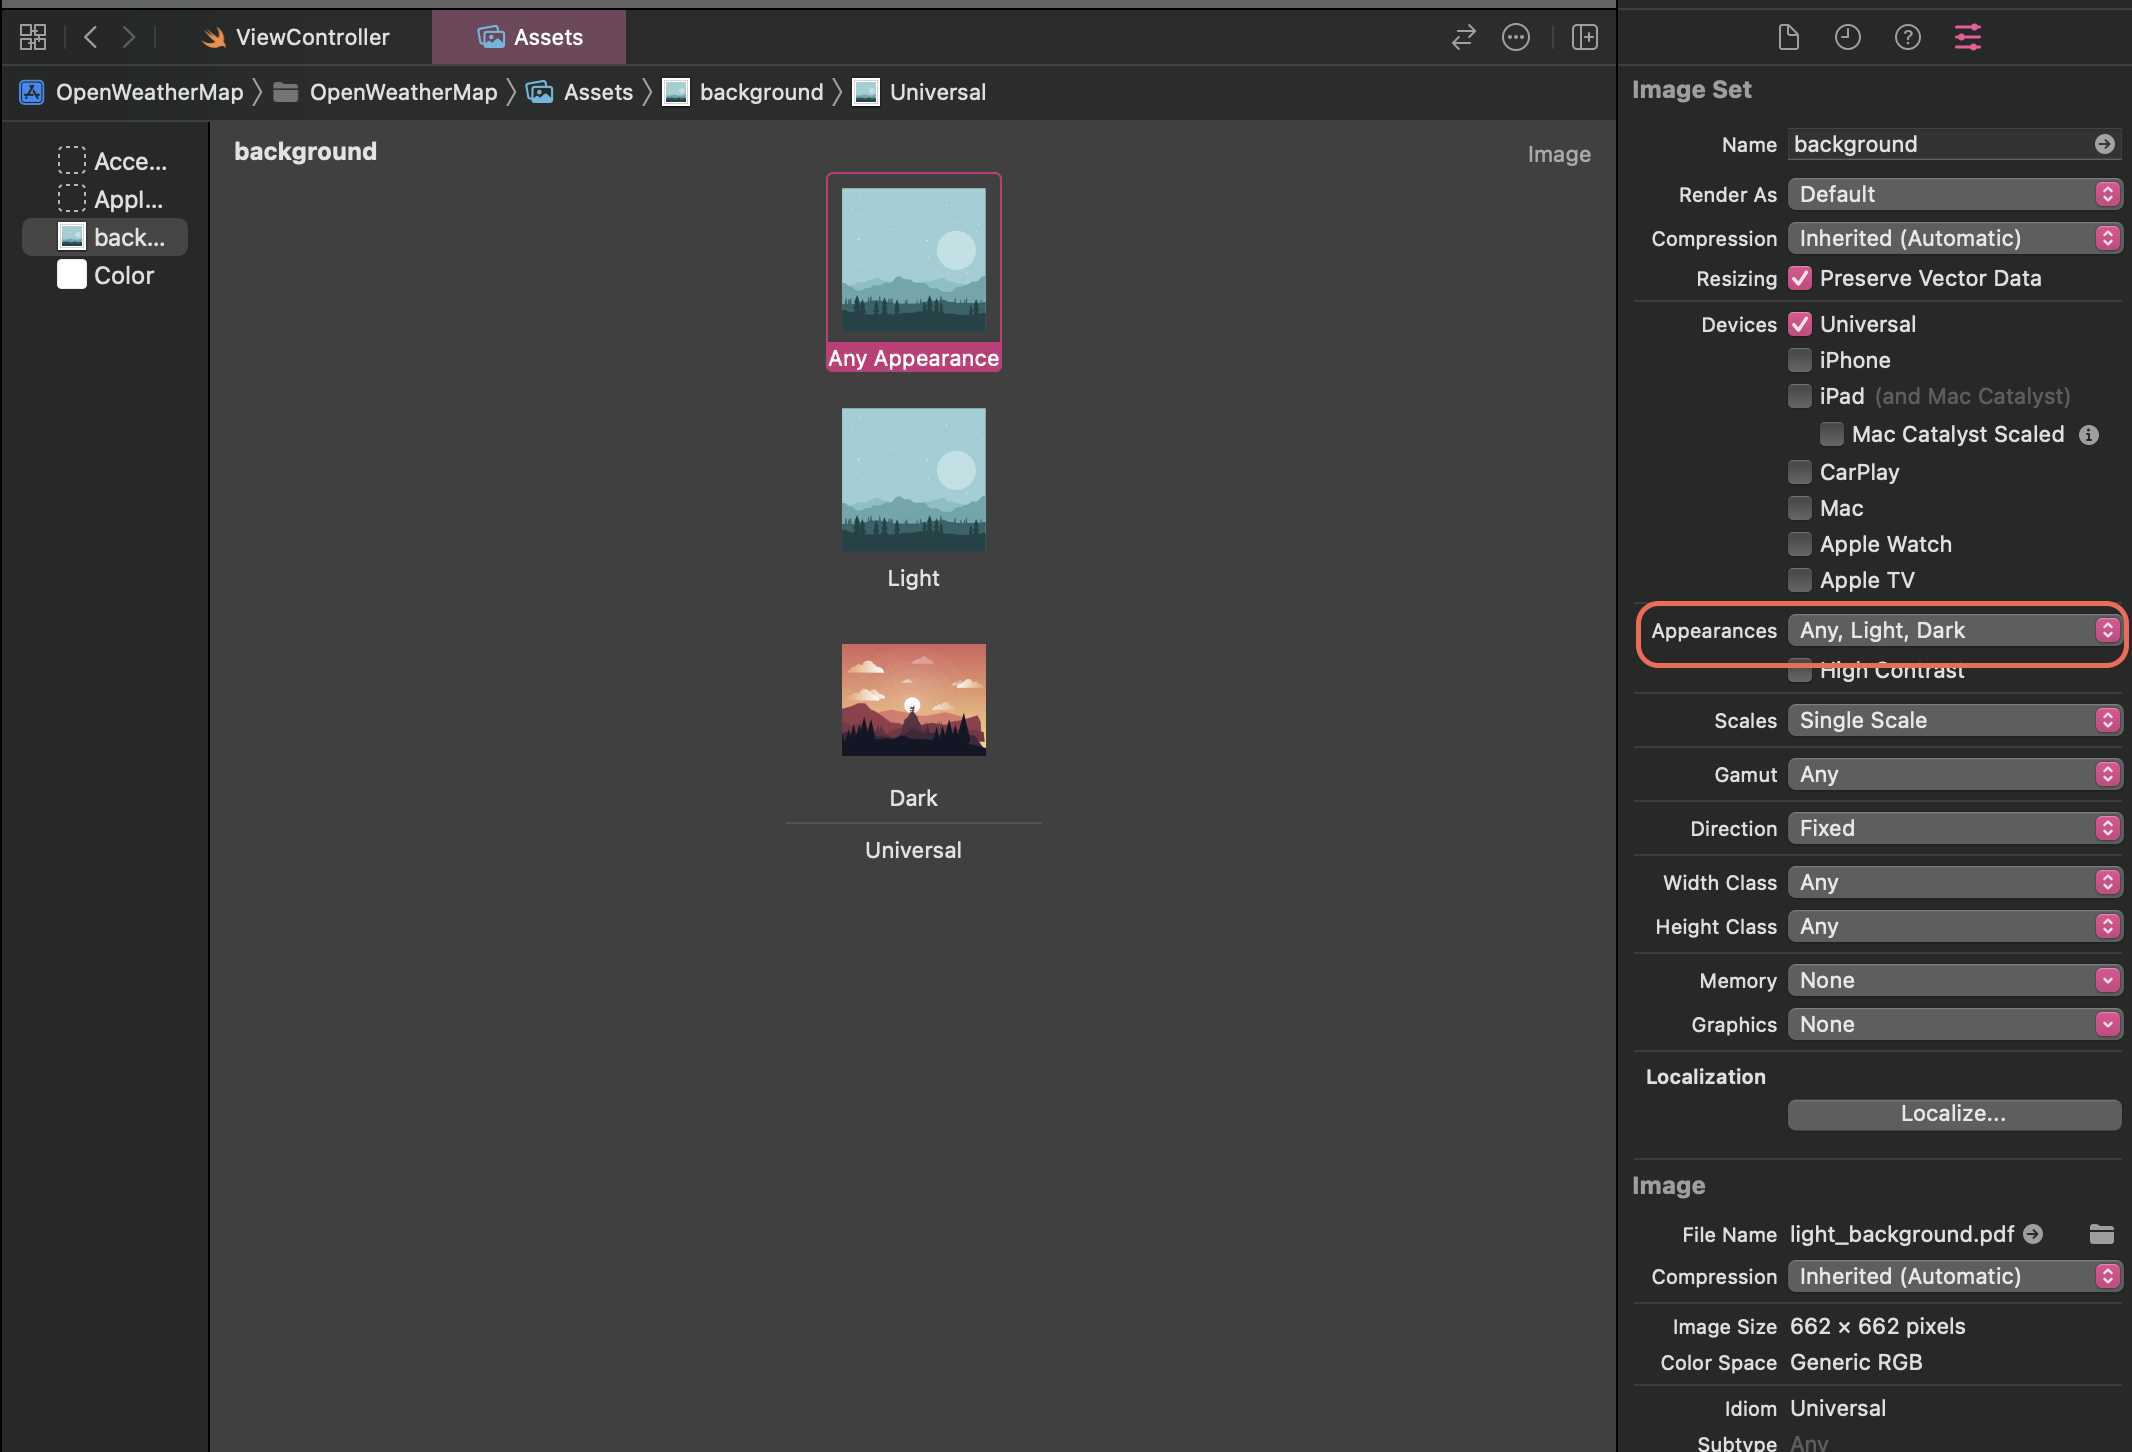
Task: Enable the Apple Watch checkbox
Action: point(1800,544)
